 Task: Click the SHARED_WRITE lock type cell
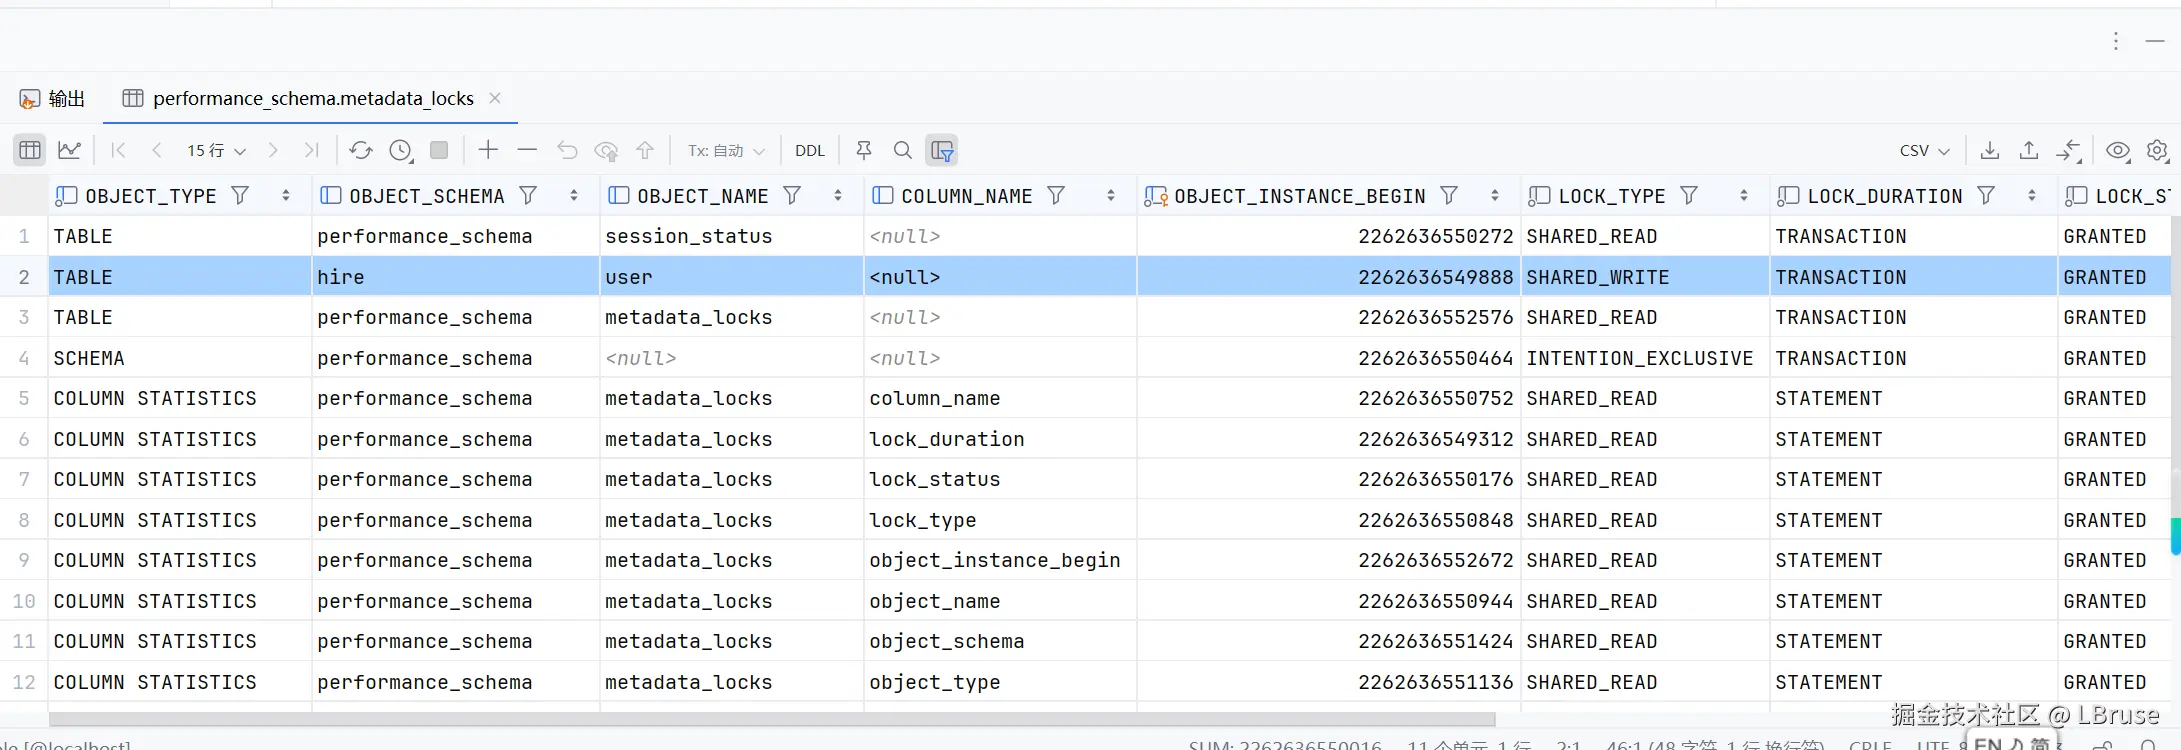pyautogui.click(x=1645, y=277)
